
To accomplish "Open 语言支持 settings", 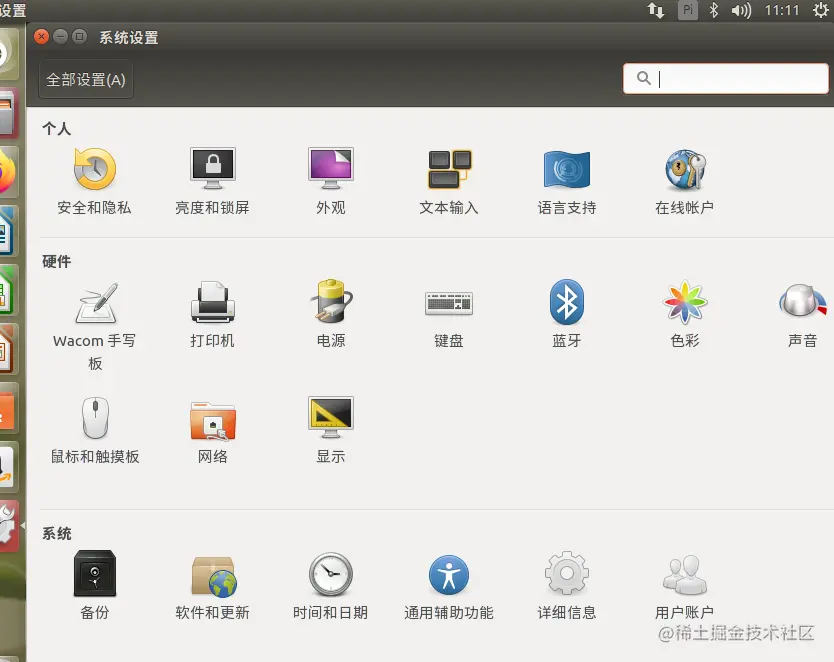I will click(x=566, y=181).
